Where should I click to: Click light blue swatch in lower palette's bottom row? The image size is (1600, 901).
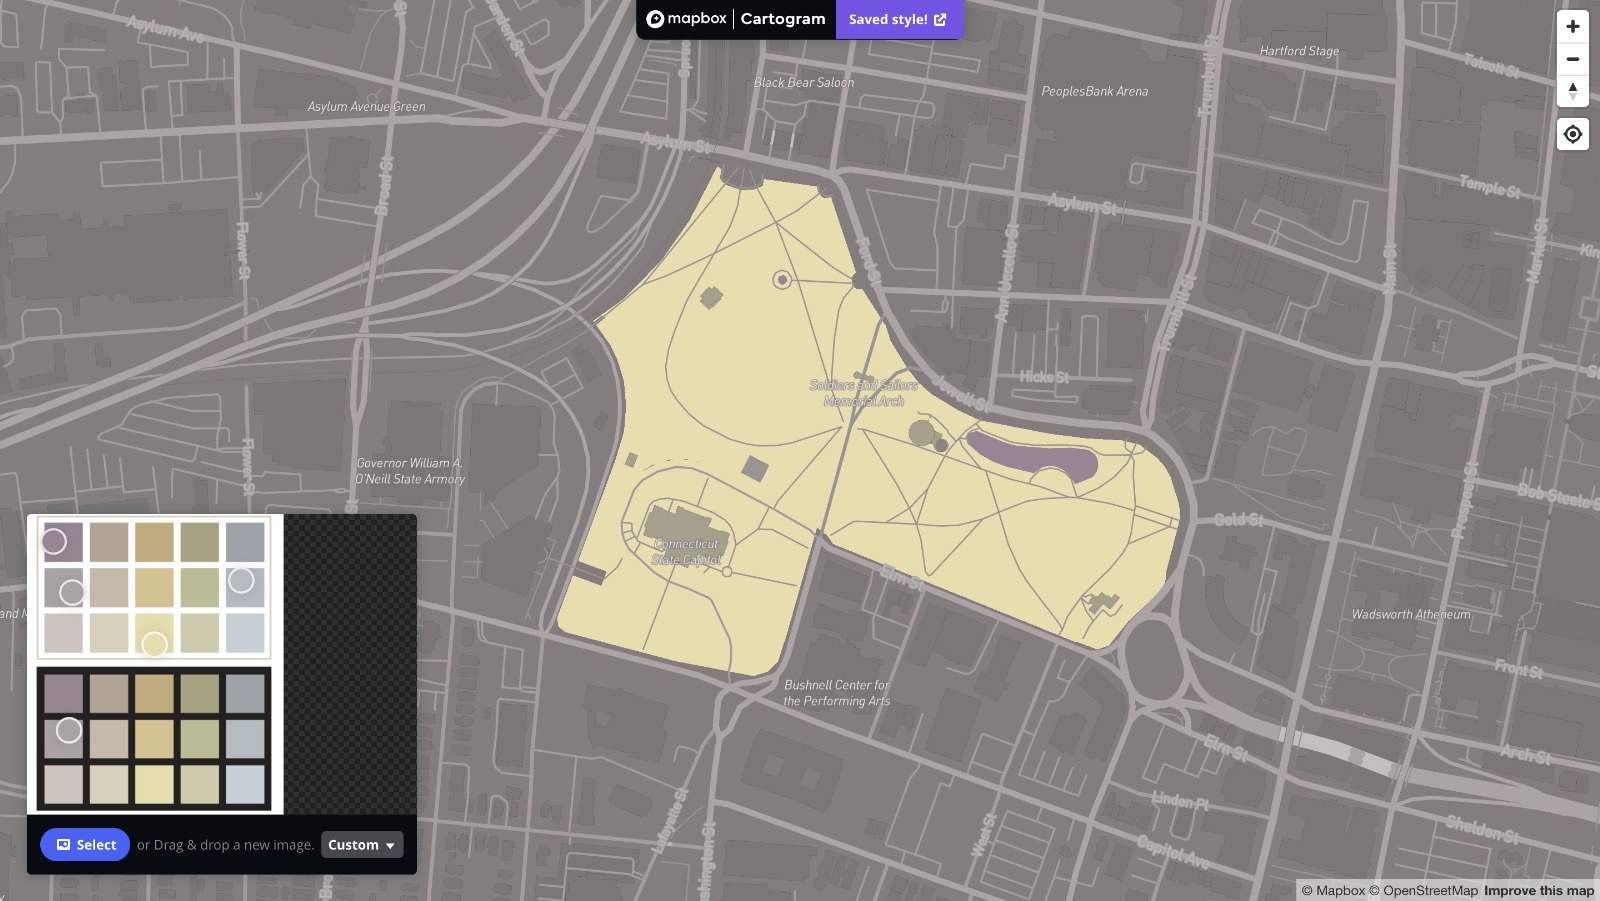click(x=245, y=785)
